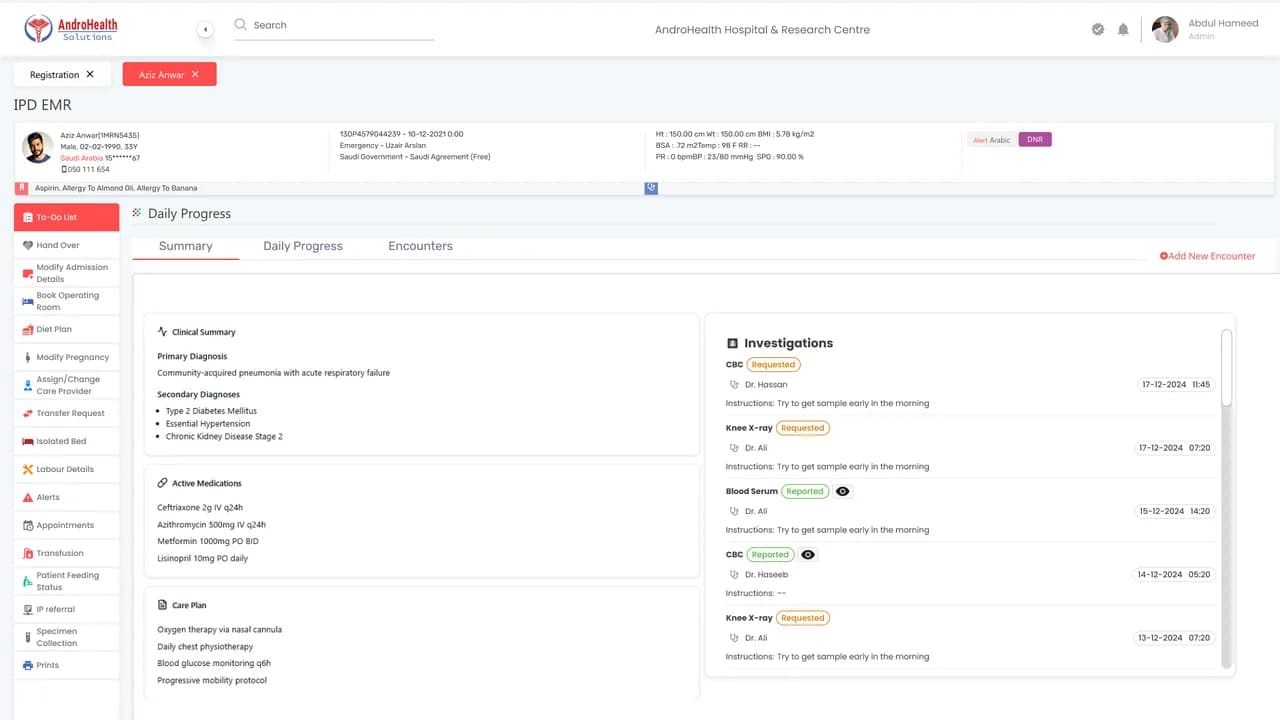The height and width of the screenshot is (720, 1280).
Task: Click the 17-12-2024 11:45 timestamp
Action: (x=1177, y=384)
